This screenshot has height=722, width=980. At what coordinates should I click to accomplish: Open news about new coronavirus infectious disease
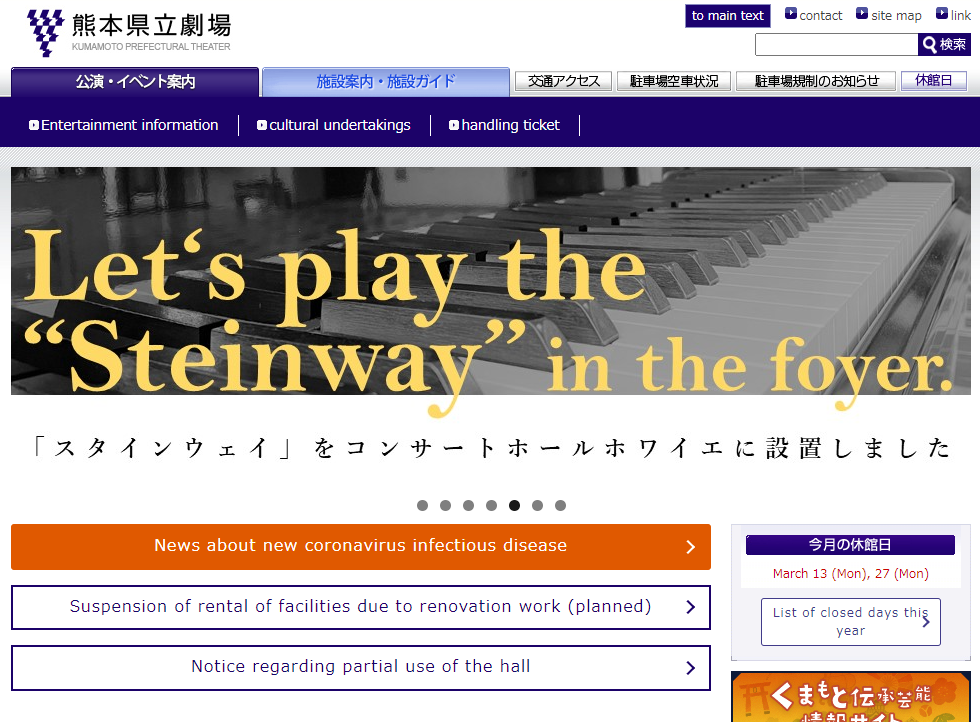(x=361, y=546)
